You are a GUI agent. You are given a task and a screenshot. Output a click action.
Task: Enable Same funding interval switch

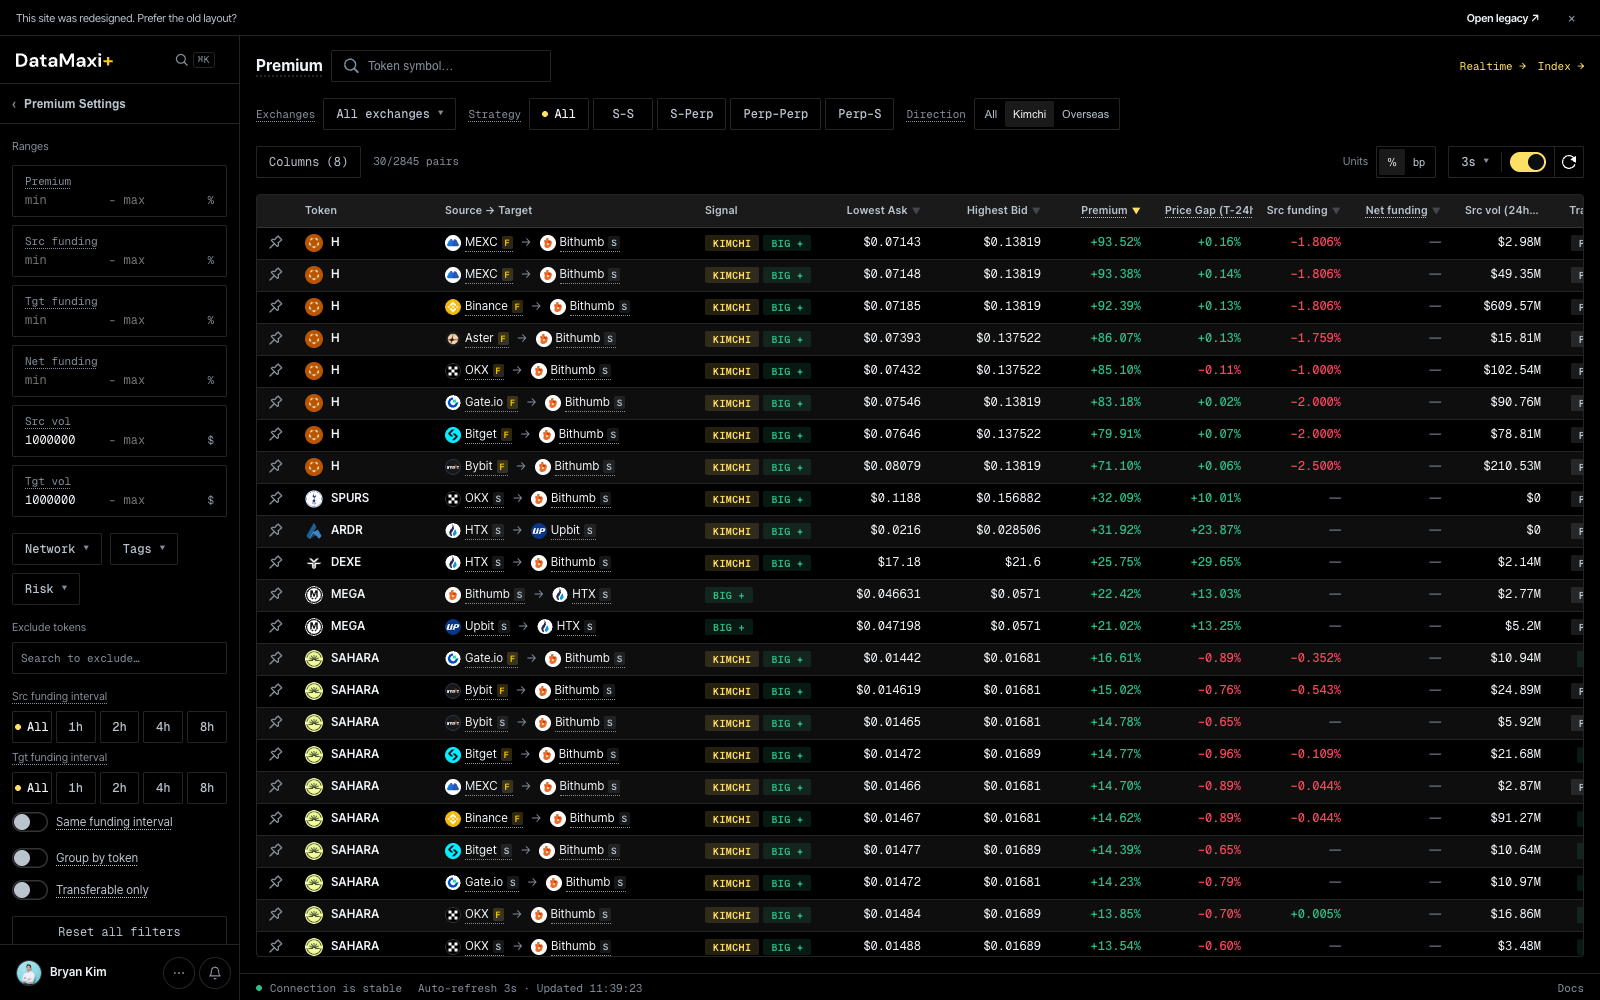[30, 822]
